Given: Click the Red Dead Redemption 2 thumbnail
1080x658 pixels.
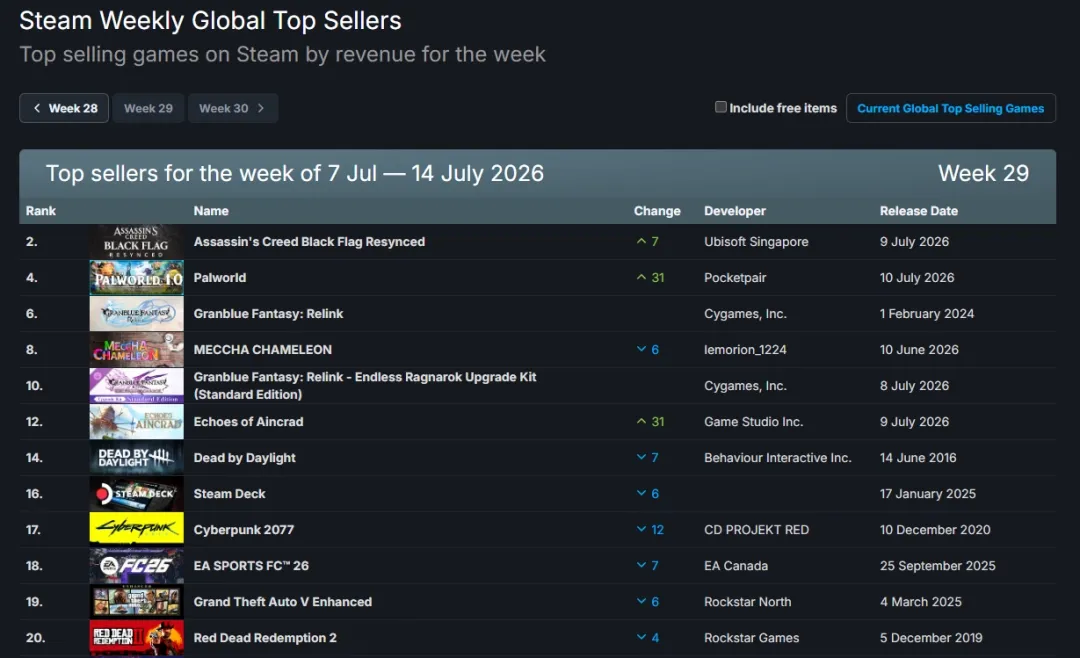Looking at the screenshot, I should point(136,637).
